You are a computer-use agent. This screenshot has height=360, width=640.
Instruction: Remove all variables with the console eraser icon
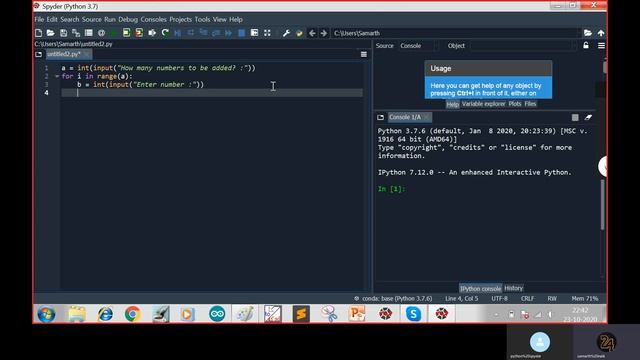pos(588,118)
